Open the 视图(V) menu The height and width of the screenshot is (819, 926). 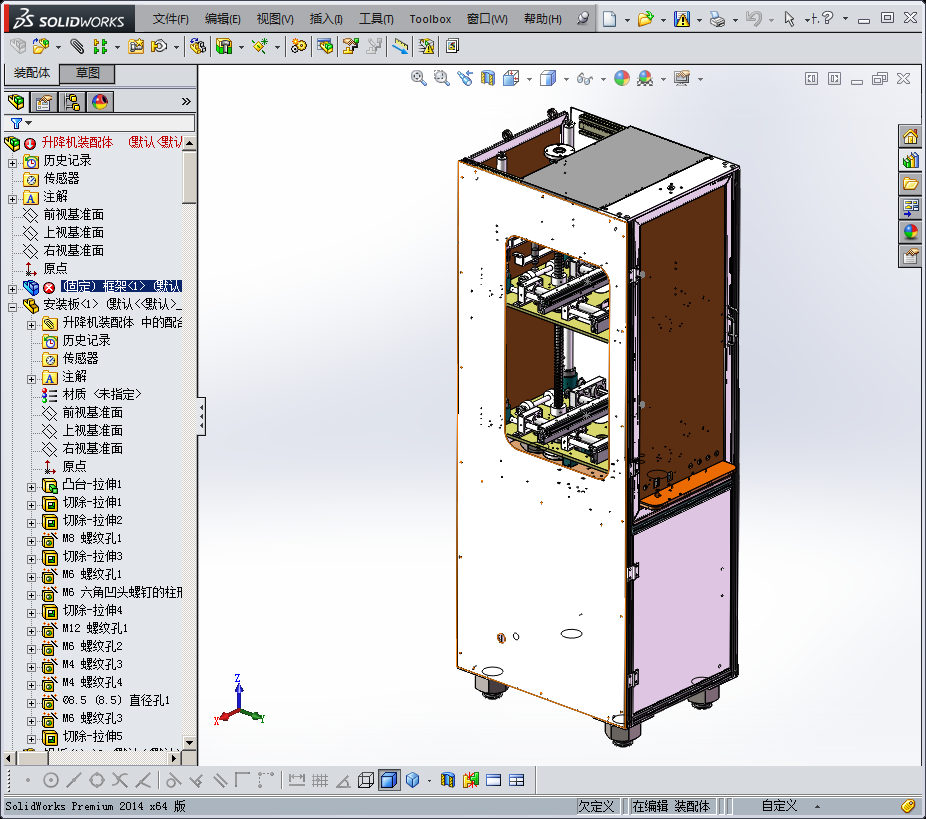pyautogui.click(x=275, y=19)
